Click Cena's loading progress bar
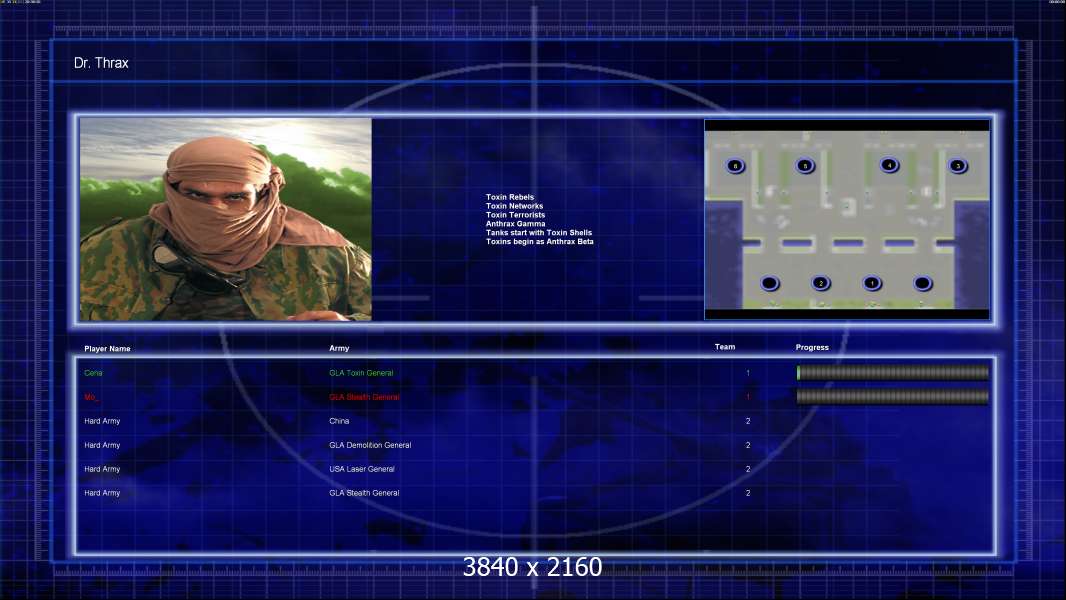 (x=893, y=372)
